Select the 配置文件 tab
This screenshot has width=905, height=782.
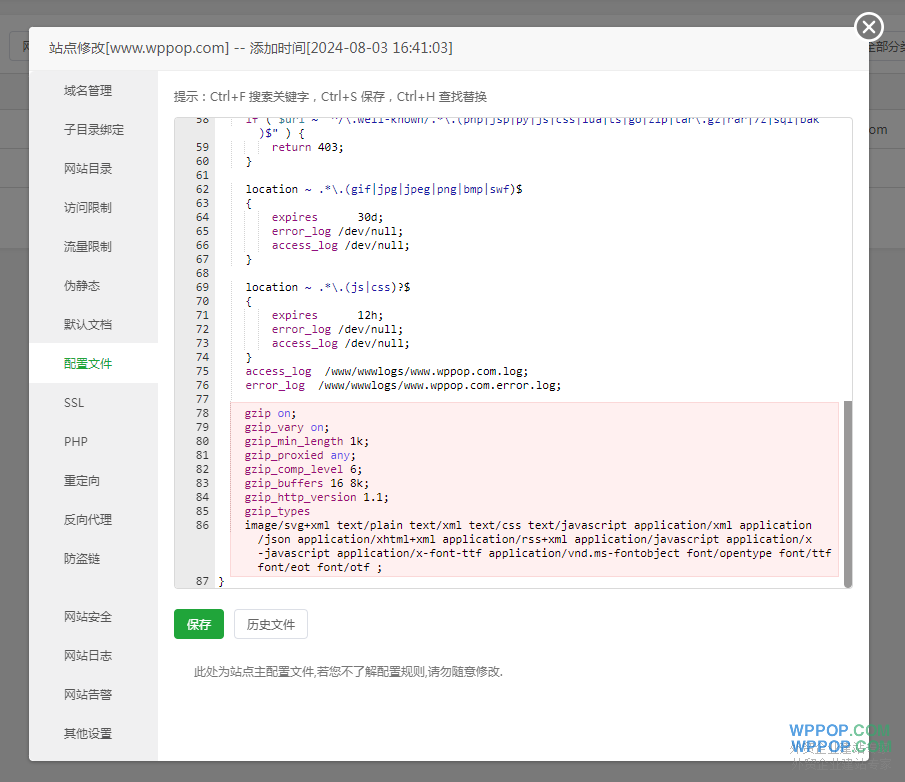click(x=88, y=364)
